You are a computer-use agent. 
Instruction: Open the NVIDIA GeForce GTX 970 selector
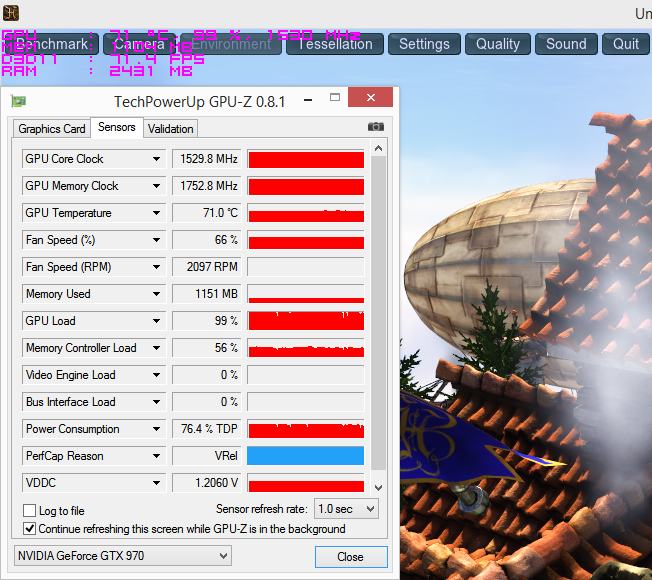(x=123, y=556)
